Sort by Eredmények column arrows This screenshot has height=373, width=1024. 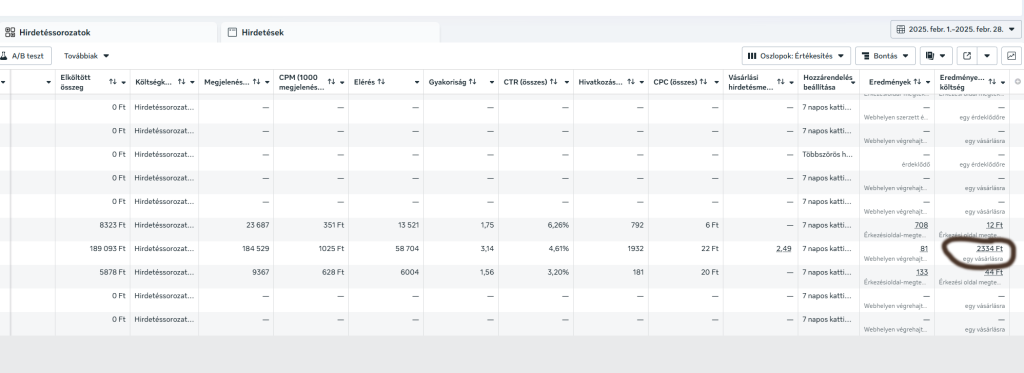(x=917, y=82)
